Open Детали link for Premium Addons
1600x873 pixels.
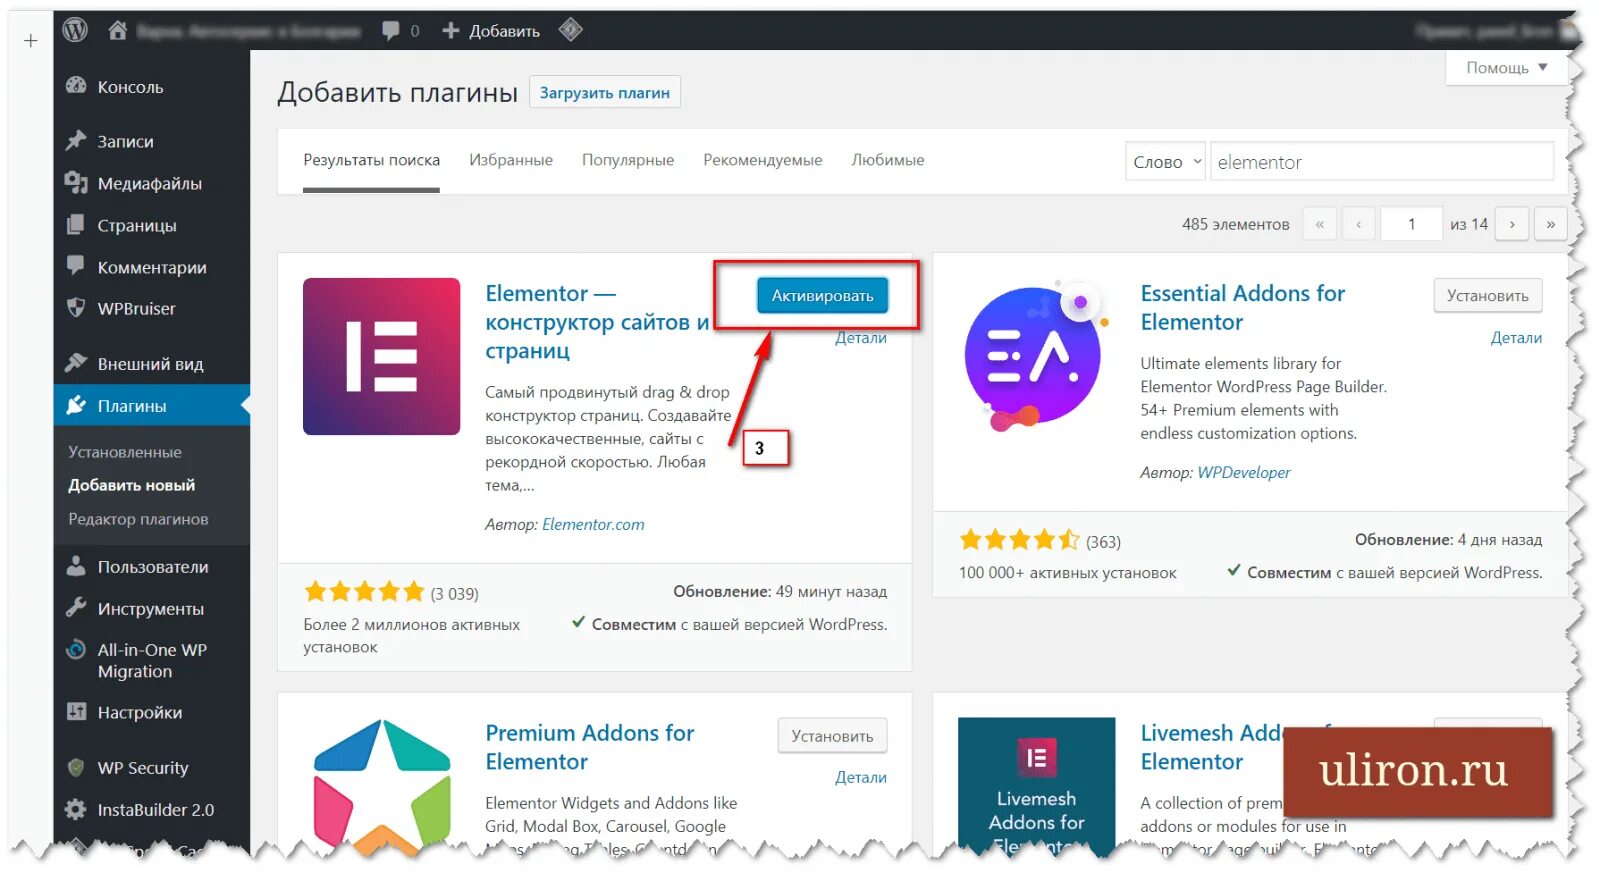point(860,777)
